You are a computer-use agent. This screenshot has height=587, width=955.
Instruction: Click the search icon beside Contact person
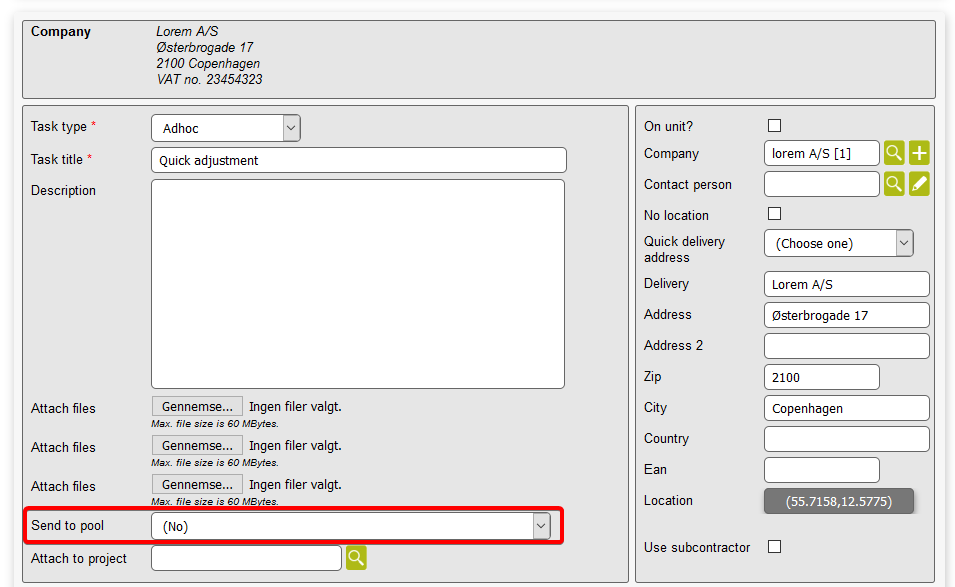894,184
